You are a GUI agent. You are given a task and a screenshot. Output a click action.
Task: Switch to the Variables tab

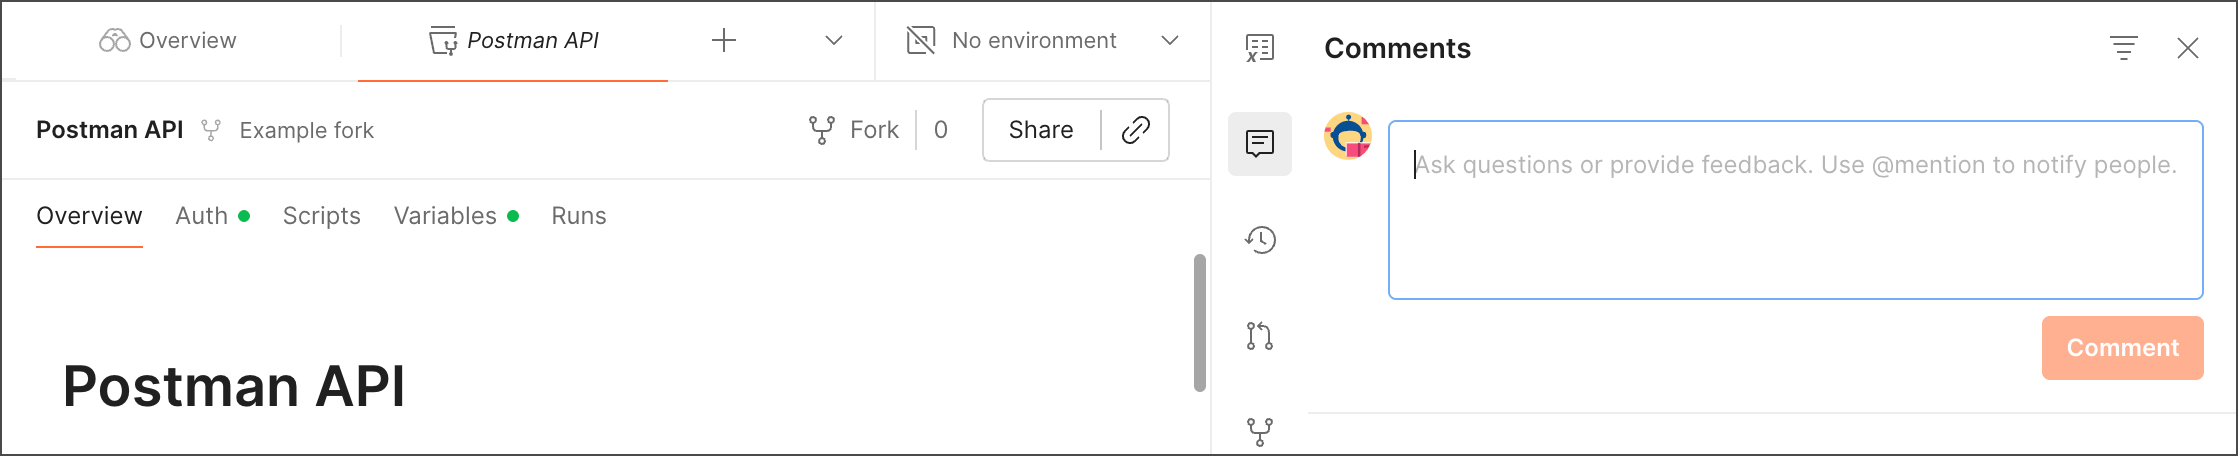(x=445, y=216)
